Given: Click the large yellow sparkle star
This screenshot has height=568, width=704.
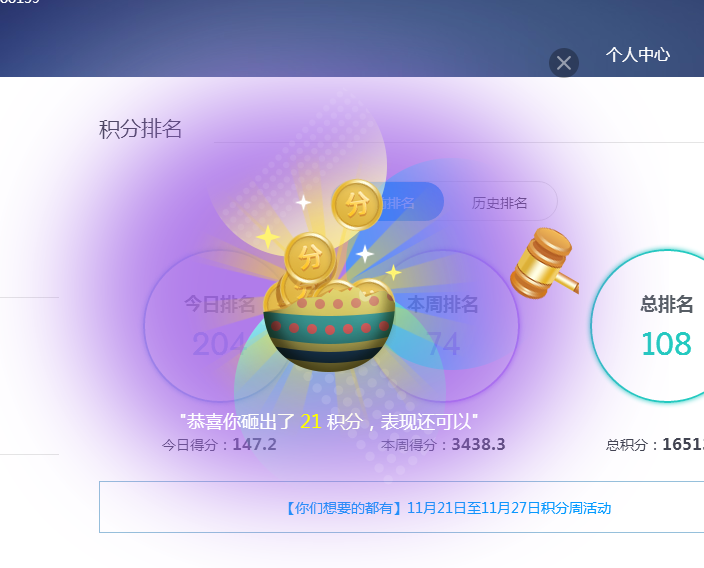Looking at the screenshot, I should pos(268,237).
